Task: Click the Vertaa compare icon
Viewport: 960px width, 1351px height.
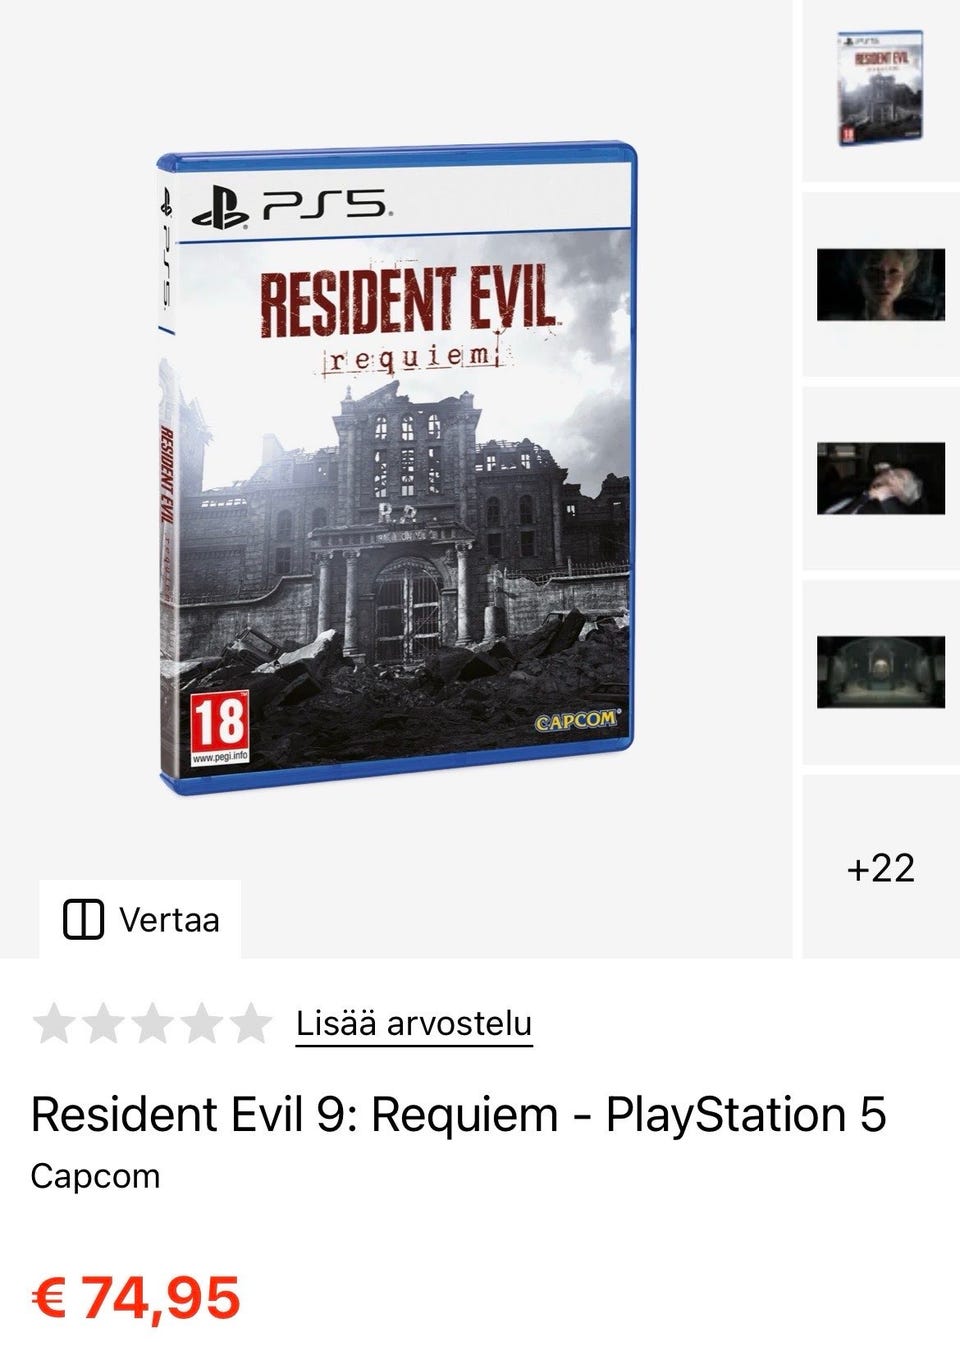Action: point(83,919)
